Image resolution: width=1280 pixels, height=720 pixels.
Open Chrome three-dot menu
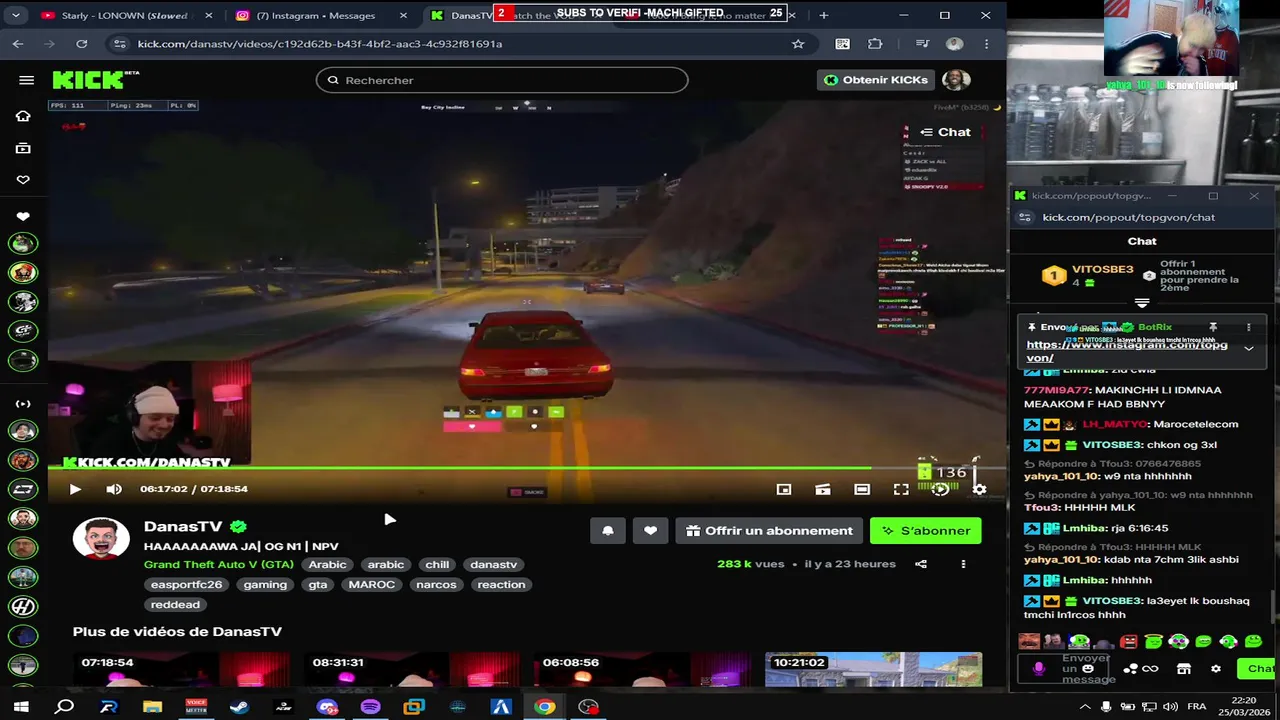coord(986,44)
